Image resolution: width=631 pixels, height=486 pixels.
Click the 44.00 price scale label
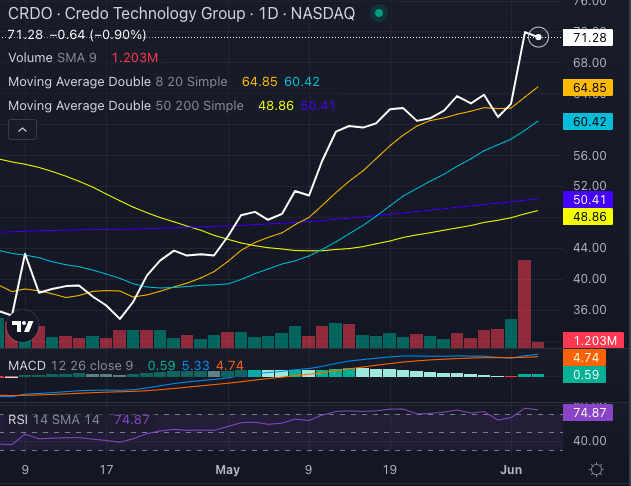(590, 247)
